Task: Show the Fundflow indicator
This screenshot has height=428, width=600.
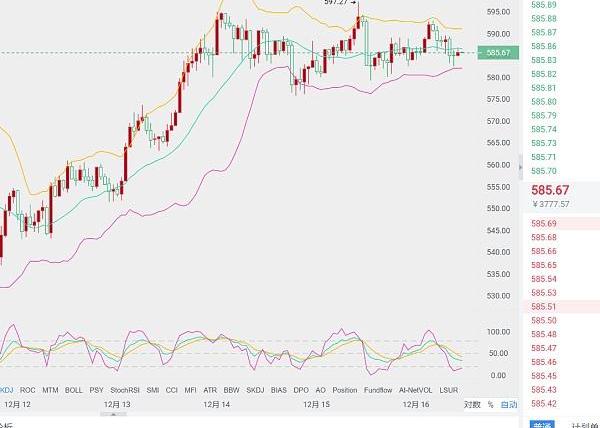Action: pos(378,389)
